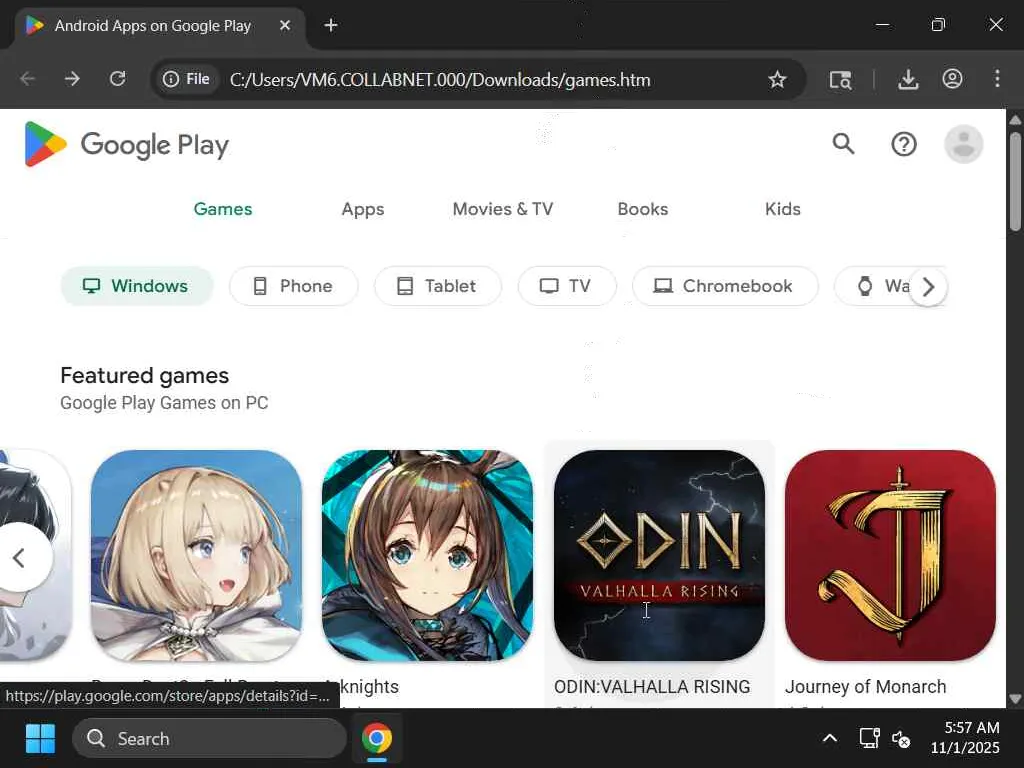Bookmark this page with the star icon
The width and height of the screenshot is (1024, 768).
(776, 80)
